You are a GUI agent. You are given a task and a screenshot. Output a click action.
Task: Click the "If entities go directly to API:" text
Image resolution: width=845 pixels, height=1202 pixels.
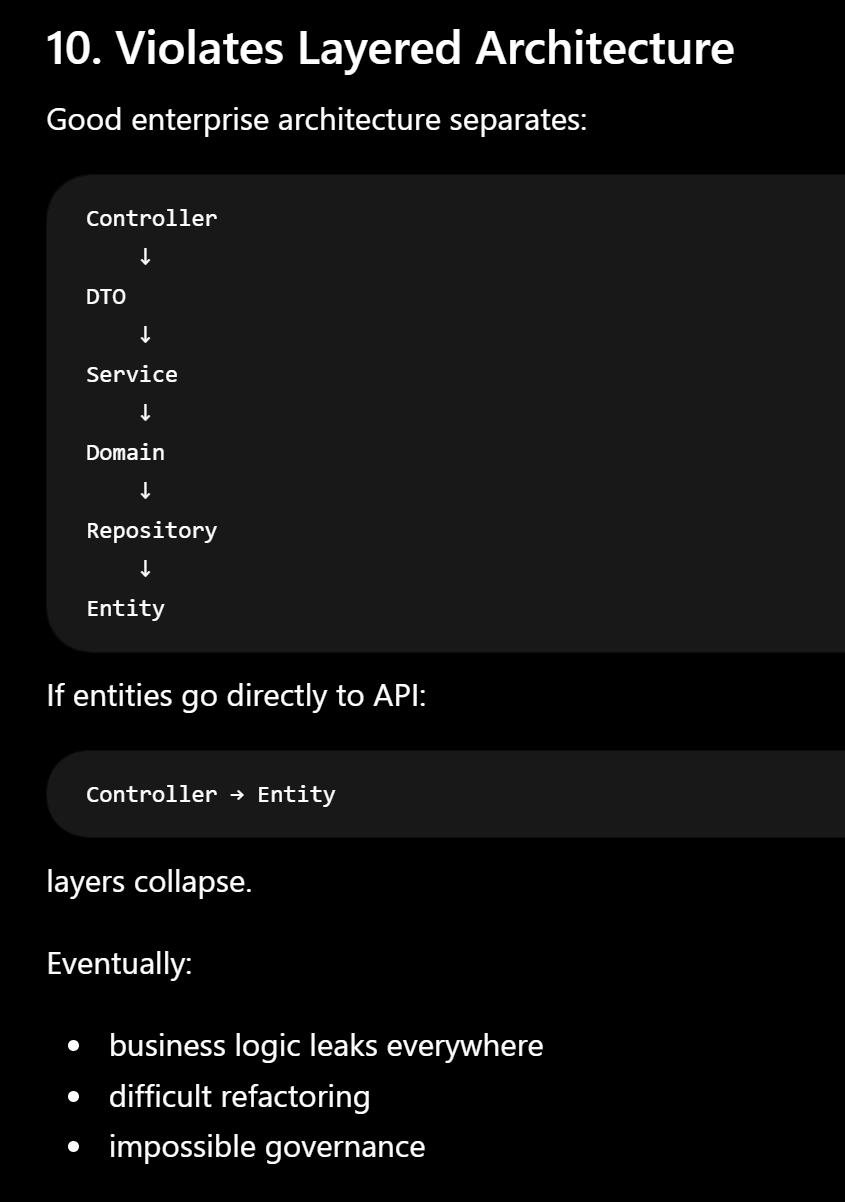236,696
